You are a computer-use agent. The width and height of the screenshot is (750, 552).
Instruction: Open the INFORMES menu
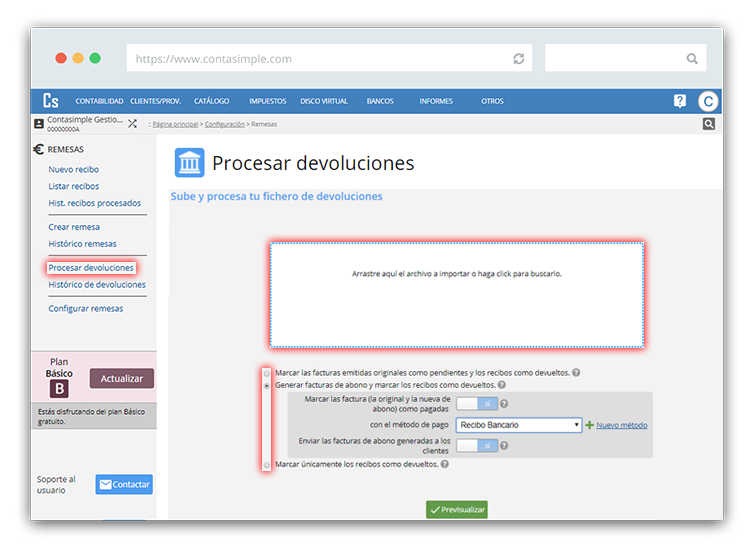tap(436, 101)
